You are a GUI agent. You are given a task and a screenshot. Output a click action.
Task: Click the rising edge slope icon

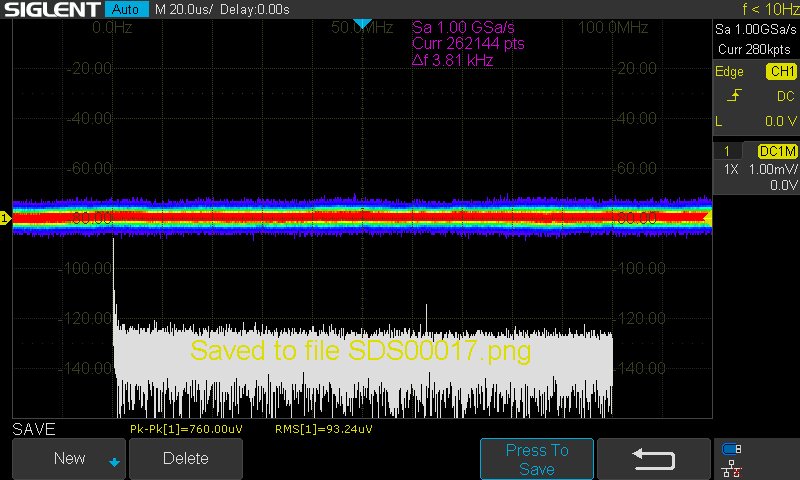(x=734, y=95)
